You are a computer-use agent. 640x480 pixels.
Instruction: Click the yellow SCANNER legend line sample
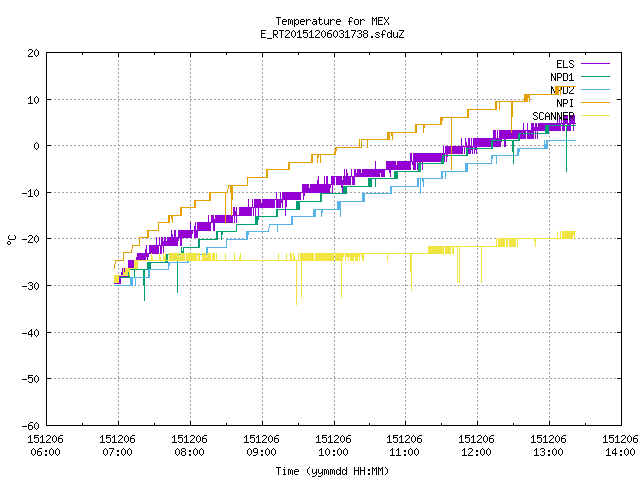click(595, 116)
